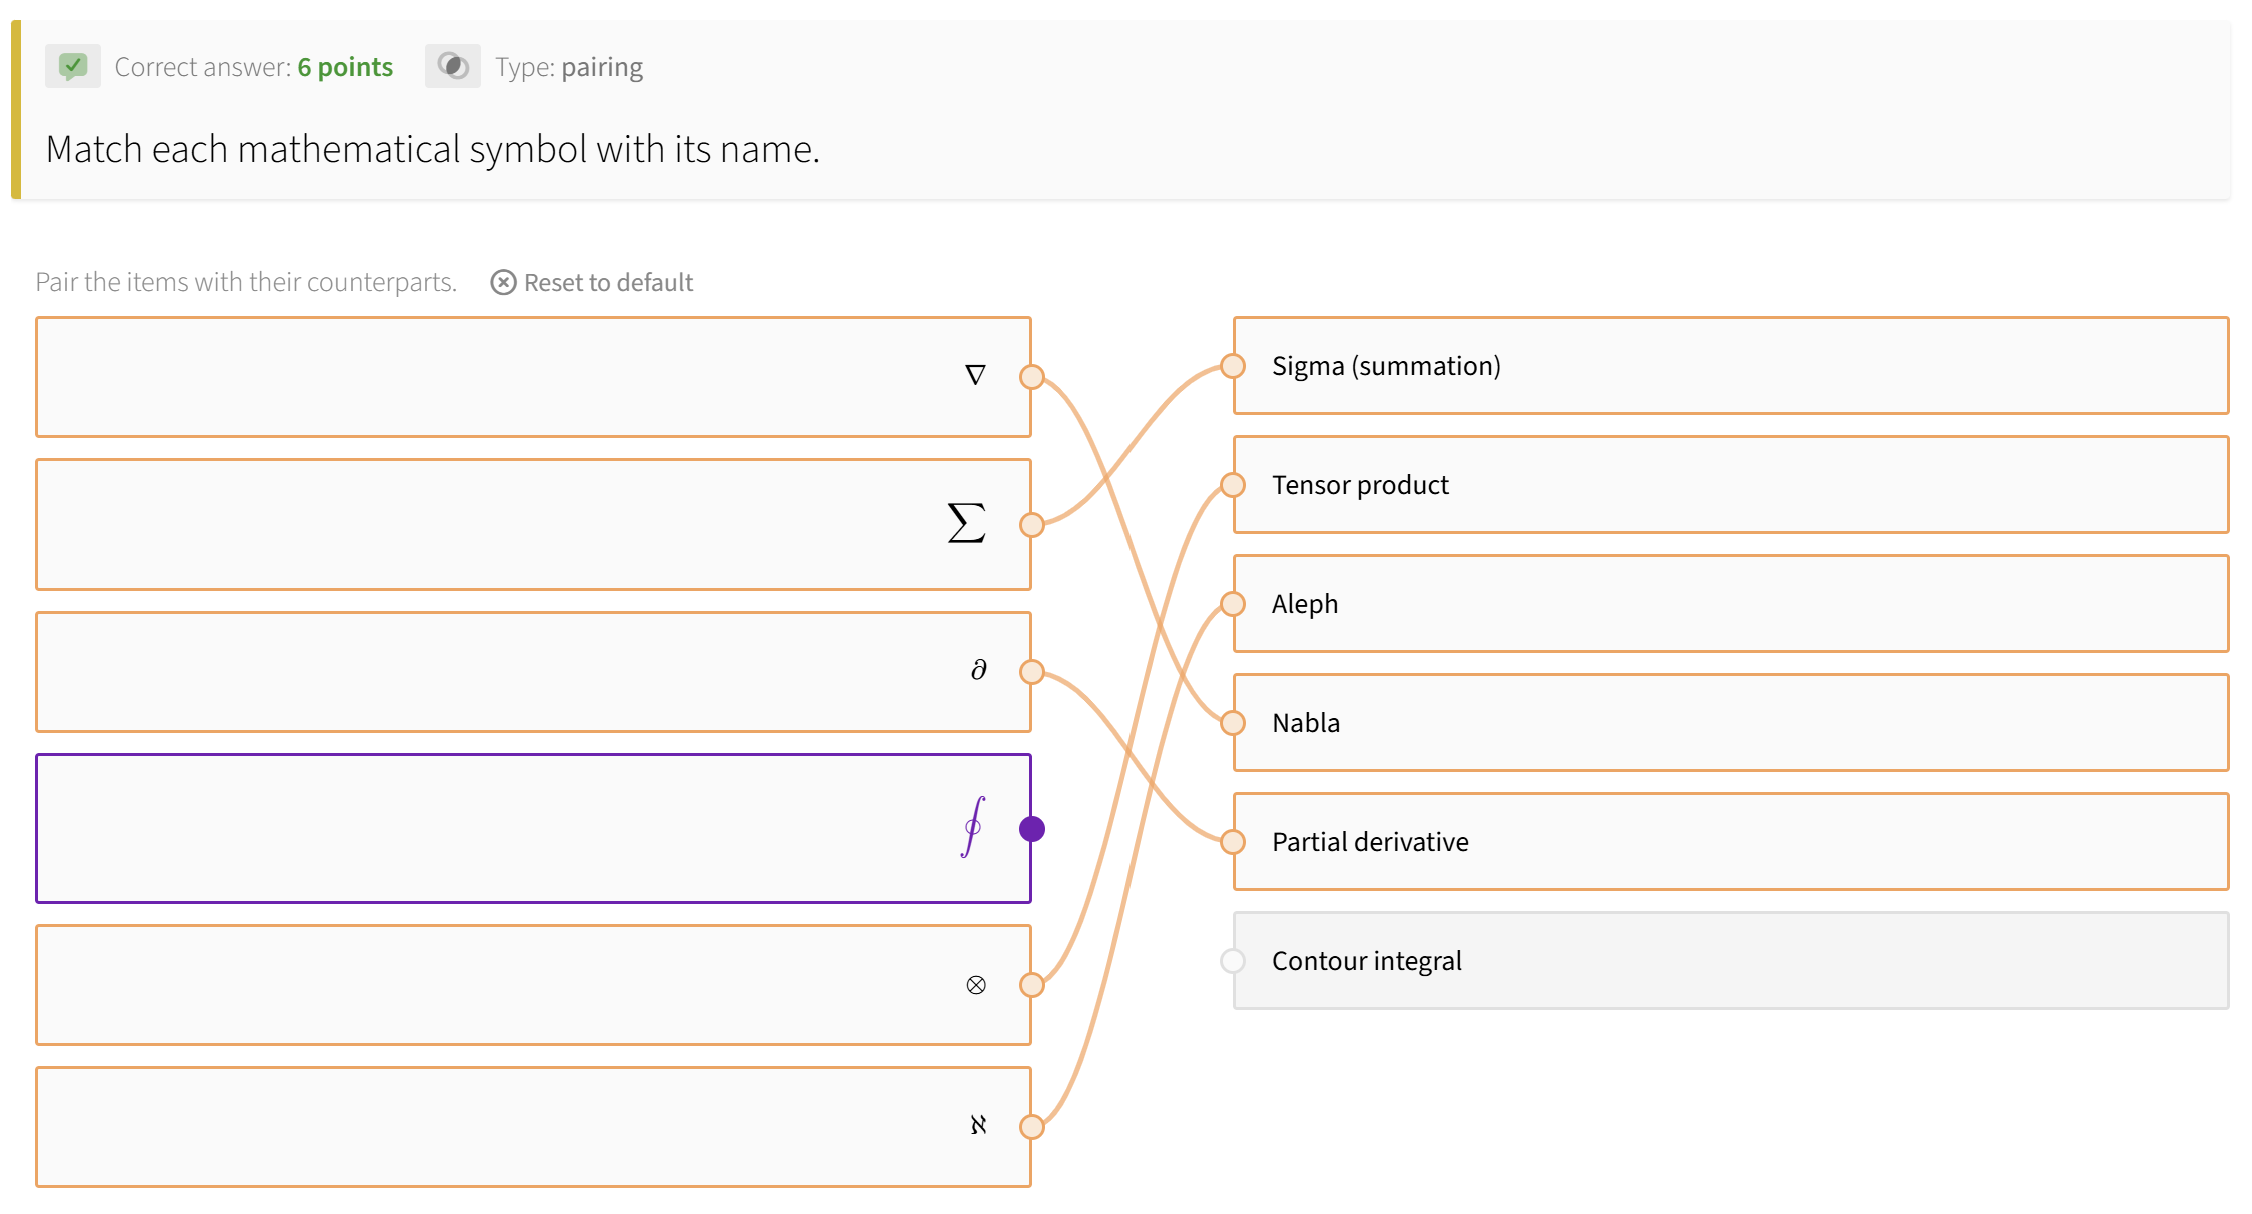
Task: Click the 6 points score text
Action: 346,66
